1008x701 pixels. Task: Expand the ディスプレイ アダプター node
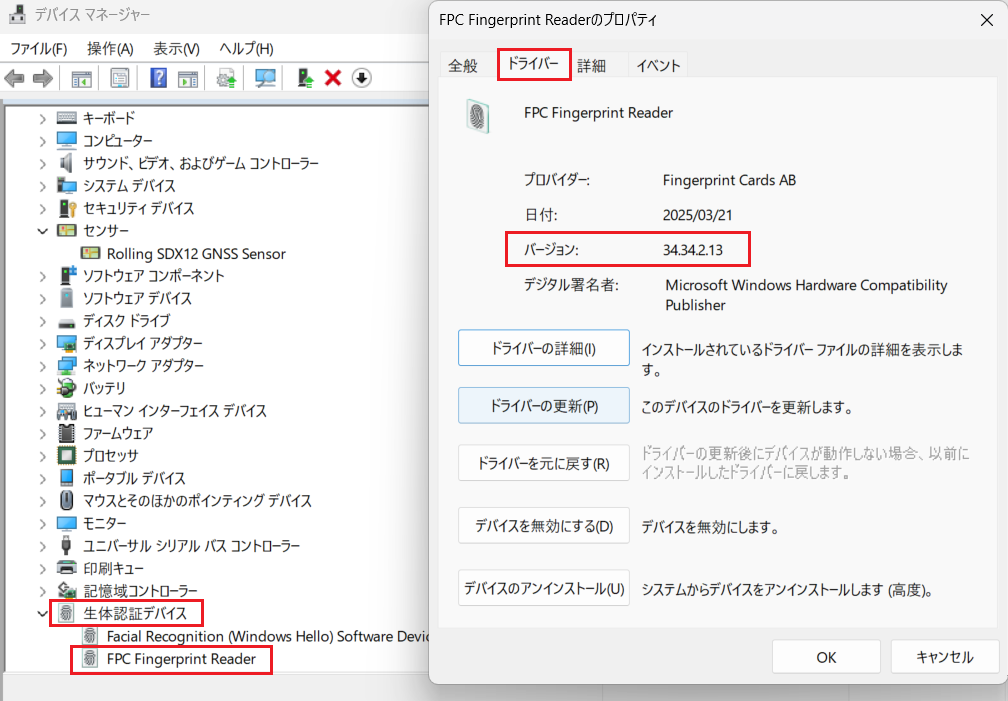[42, 343]
